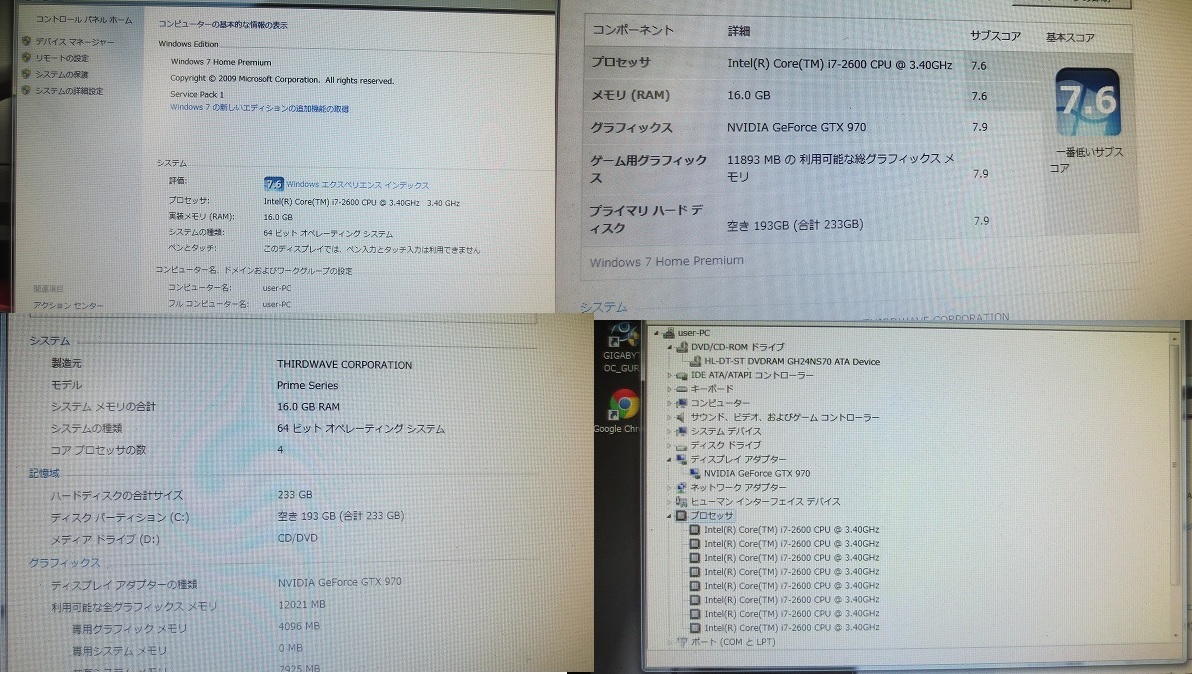Click the 11893 MB の利用可能な総グラフィックス メモリ detail
The width and height of the screenshot is (1192, 674).
pyautogui.click(x=840, y=167)
